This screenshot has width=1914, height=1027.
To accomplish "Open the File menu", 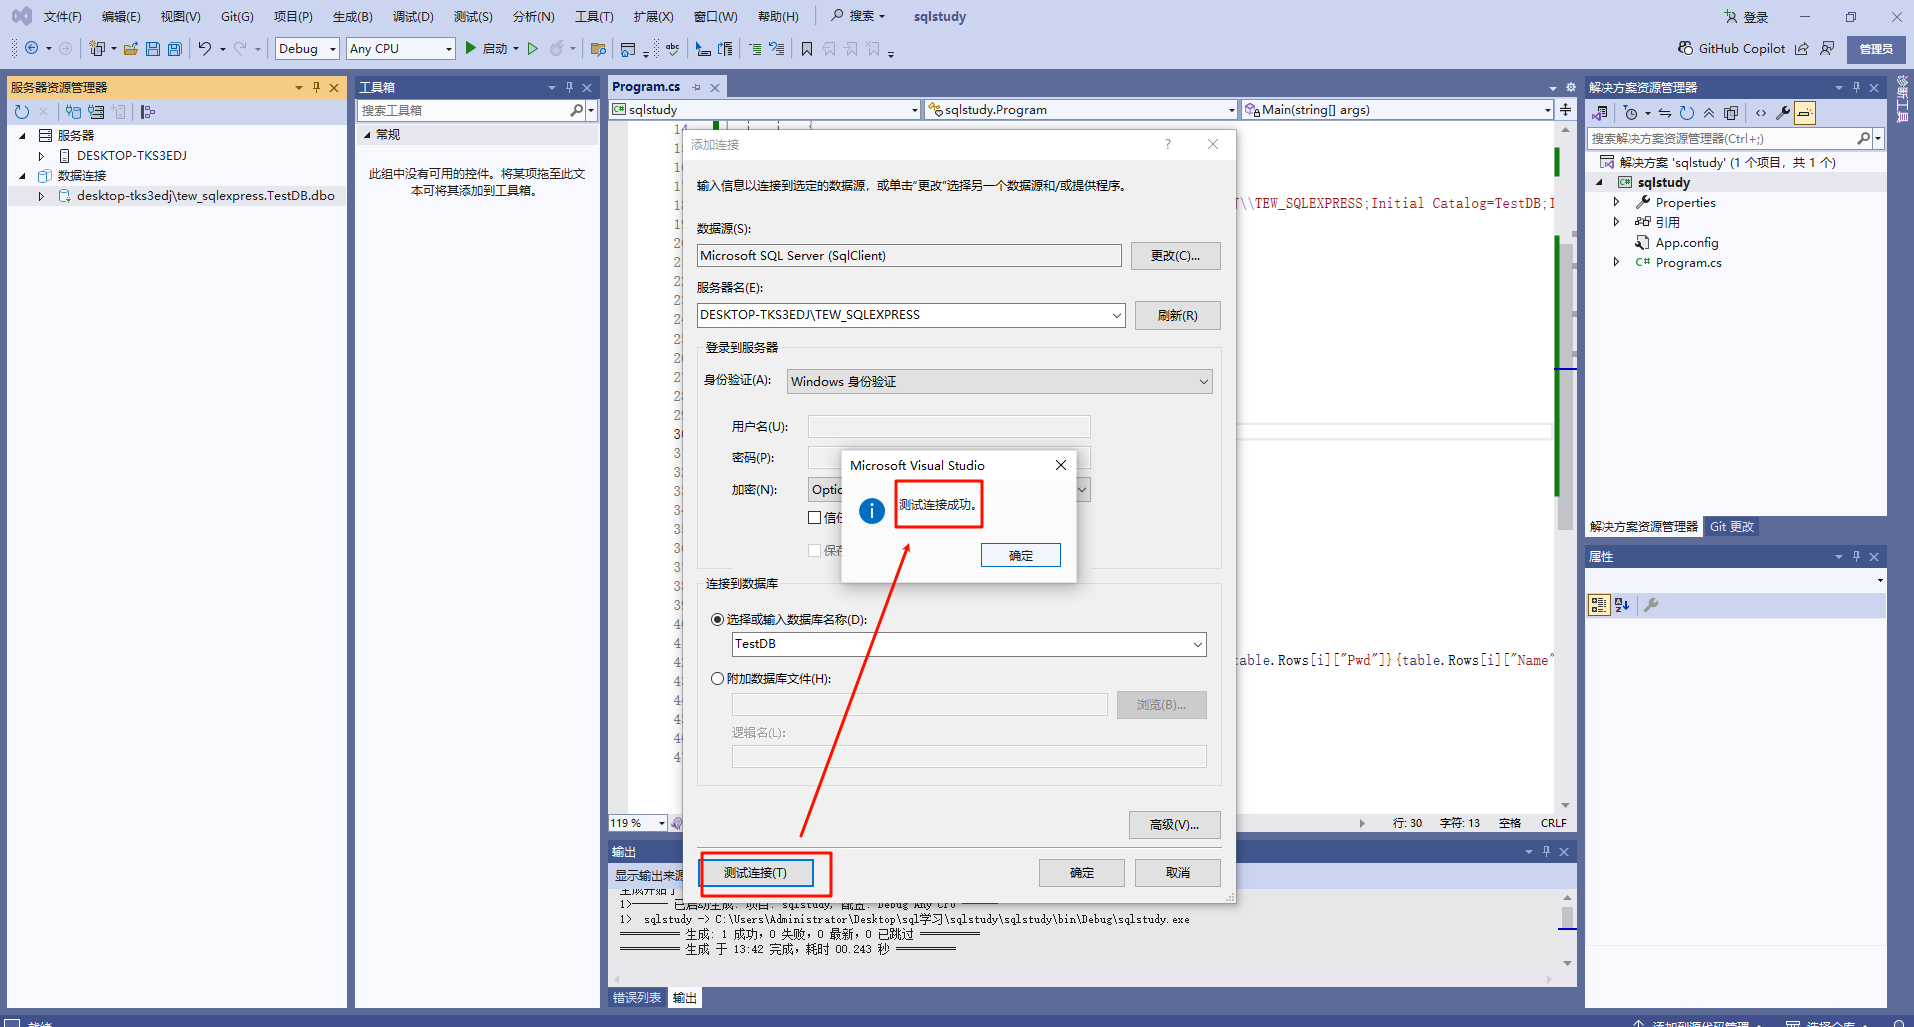I will [x=62, y=16].
